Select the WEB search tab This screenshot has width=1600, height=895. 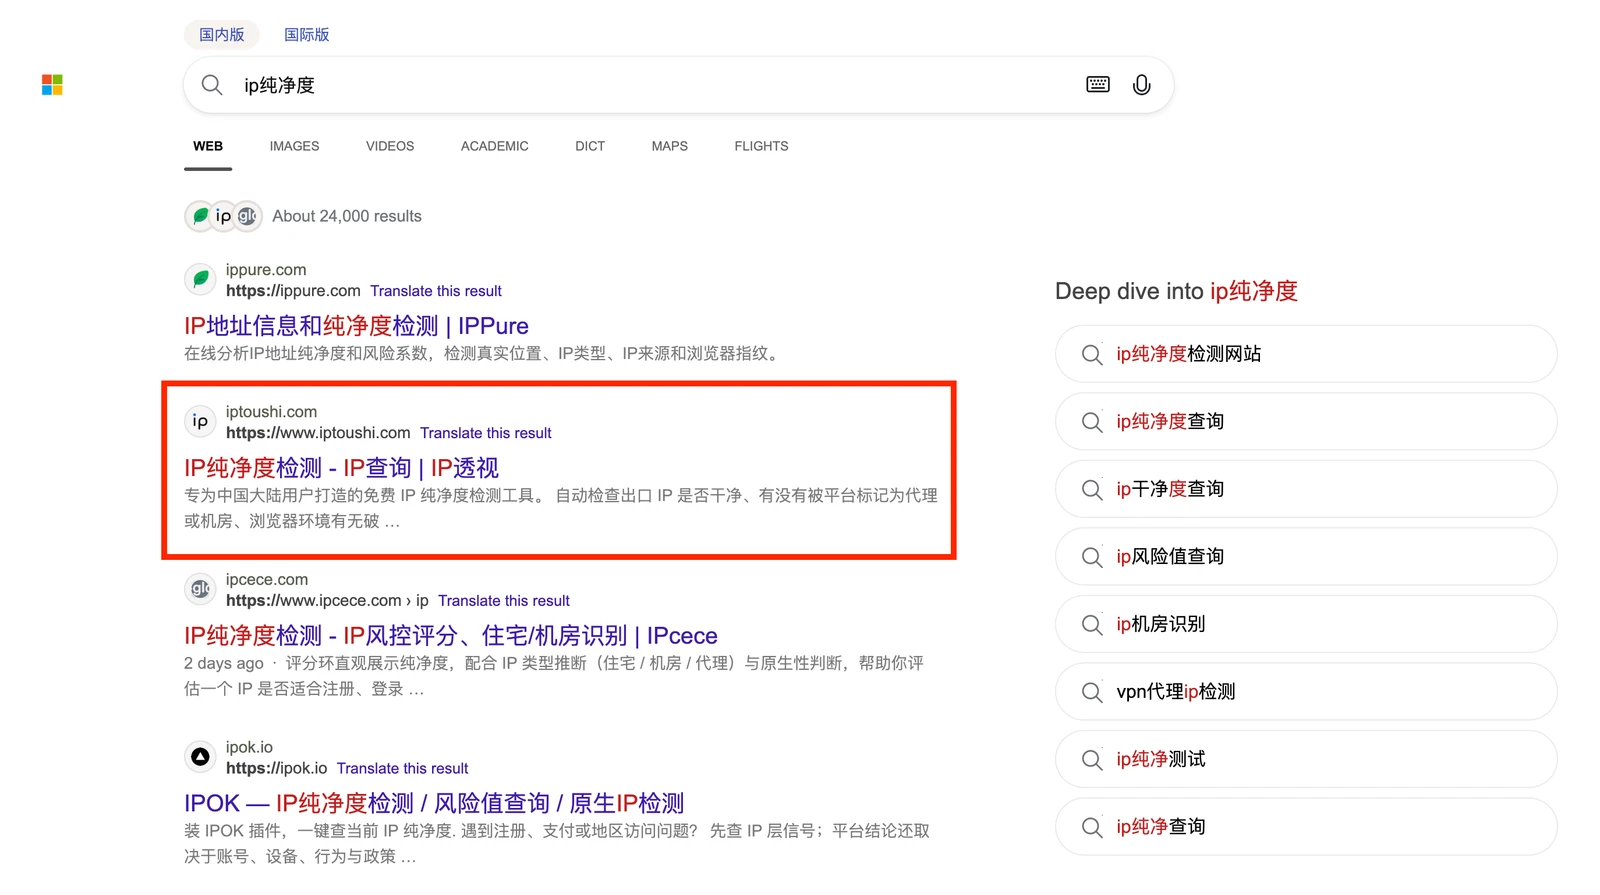point(208,146)
